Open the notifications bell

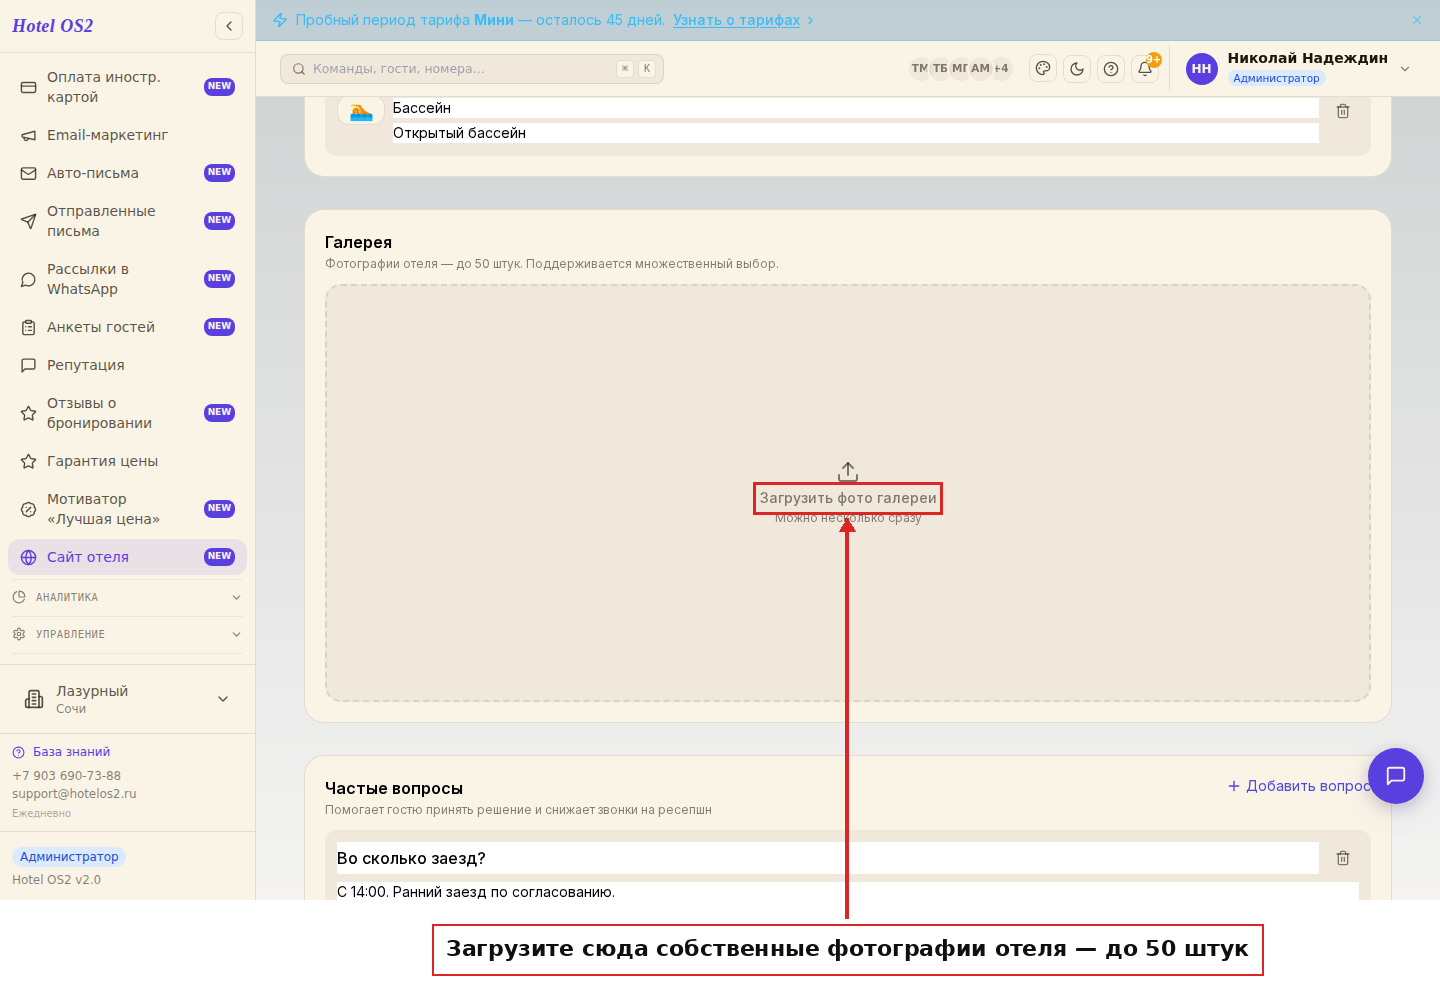pos(1145,68)
